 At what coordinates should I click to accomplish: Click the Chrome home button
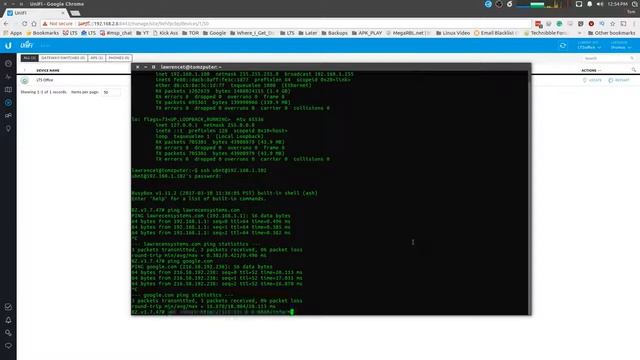[x=34, y=24]
